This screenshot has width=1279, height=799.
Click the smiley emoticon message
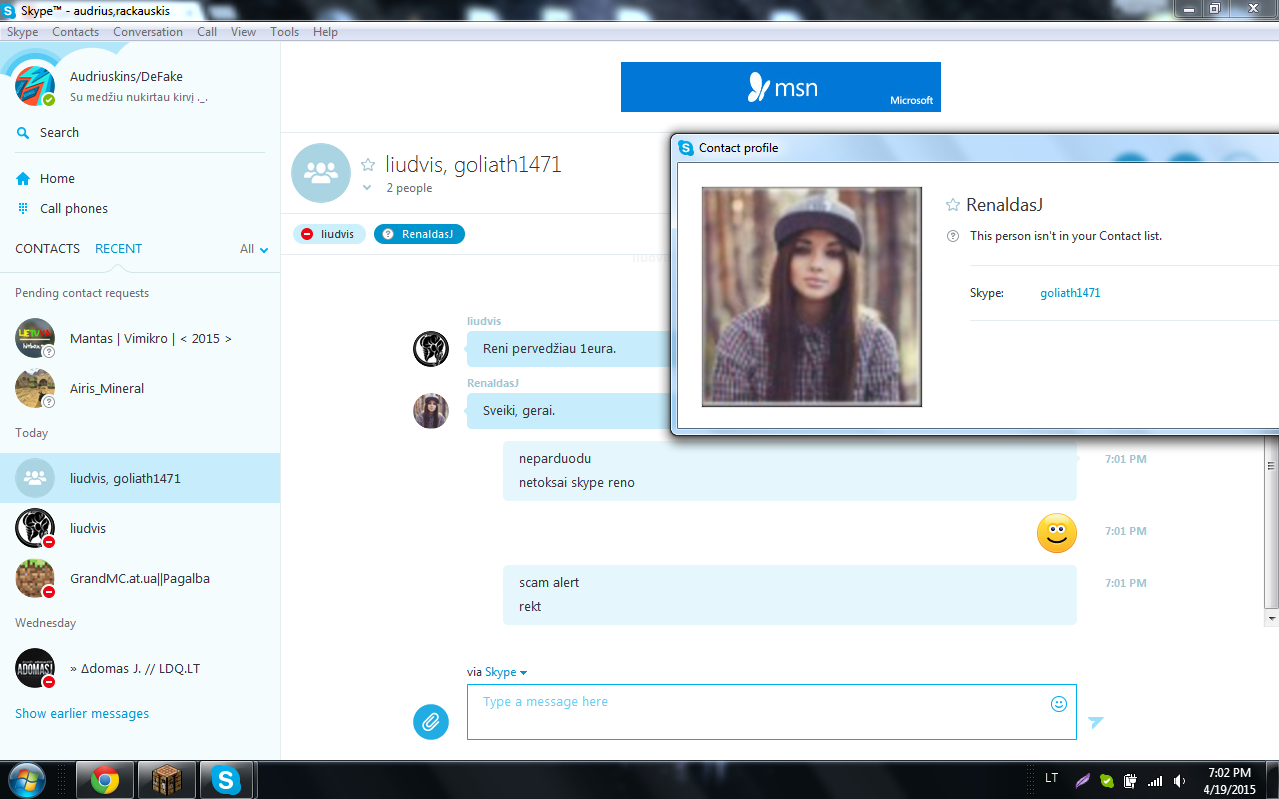pyautogui.click(x=1057, y=533)
